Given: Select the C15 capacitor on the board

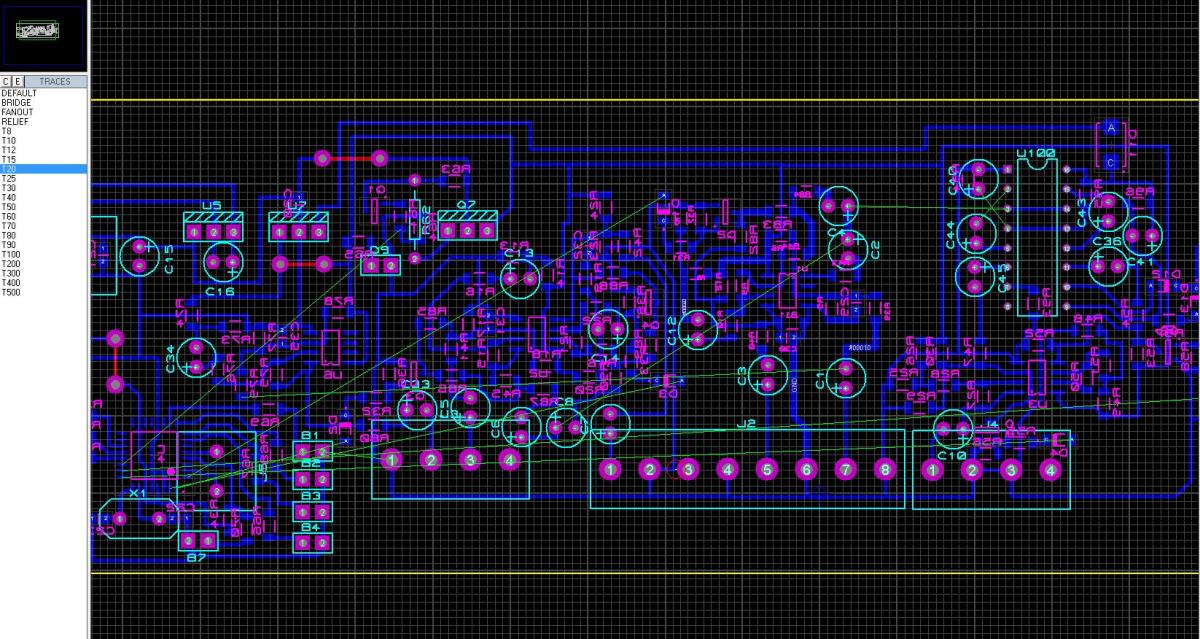Looking at the screenshot, I should 140,255.
